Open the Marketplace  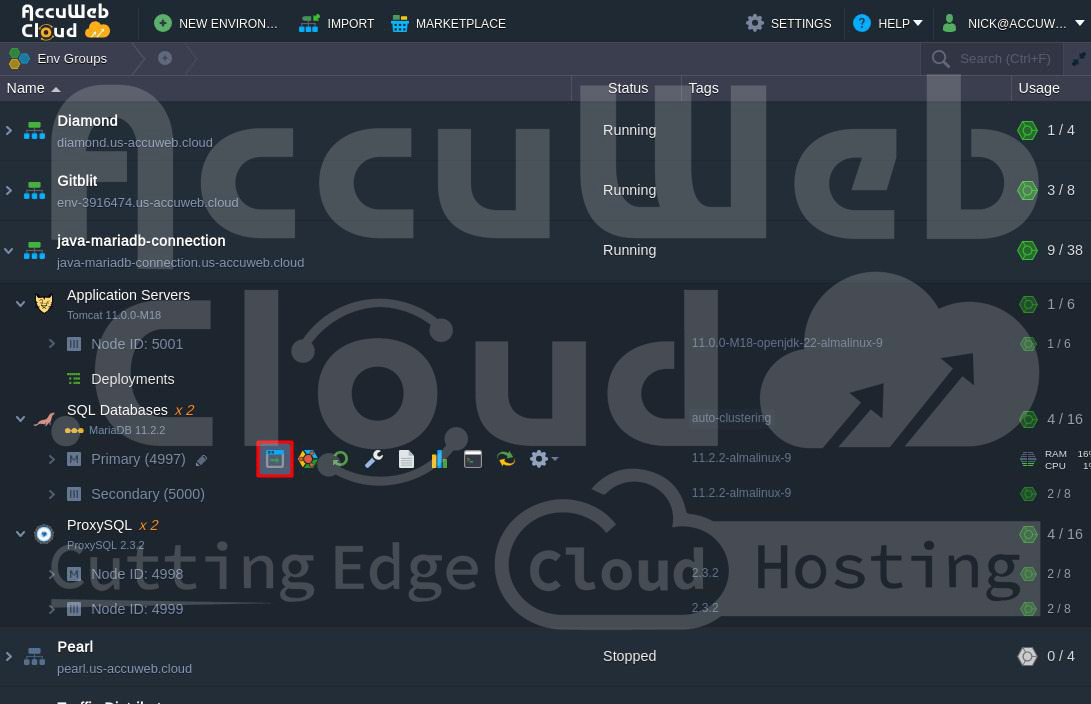448,24
